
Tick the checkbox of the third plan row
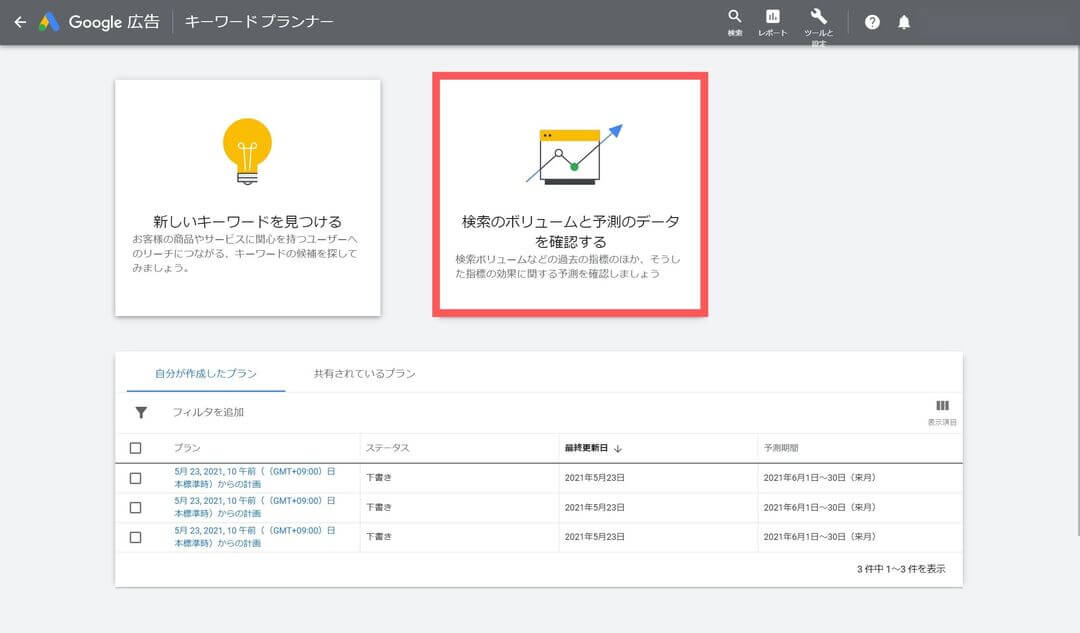click(136, 537)
